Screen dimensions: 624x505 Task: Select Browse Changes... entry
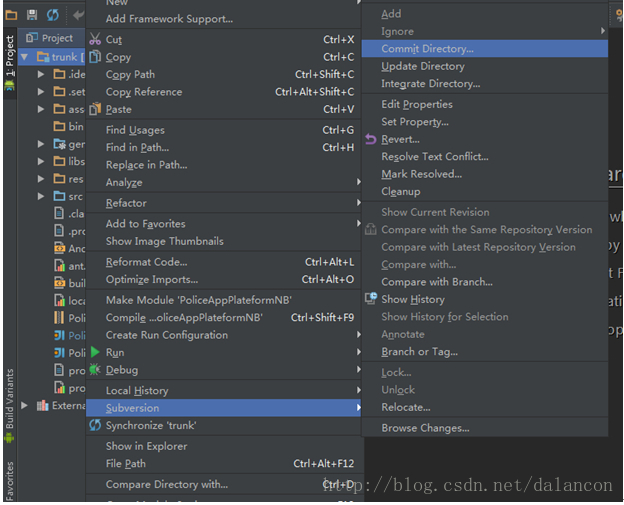pos(485,428)
